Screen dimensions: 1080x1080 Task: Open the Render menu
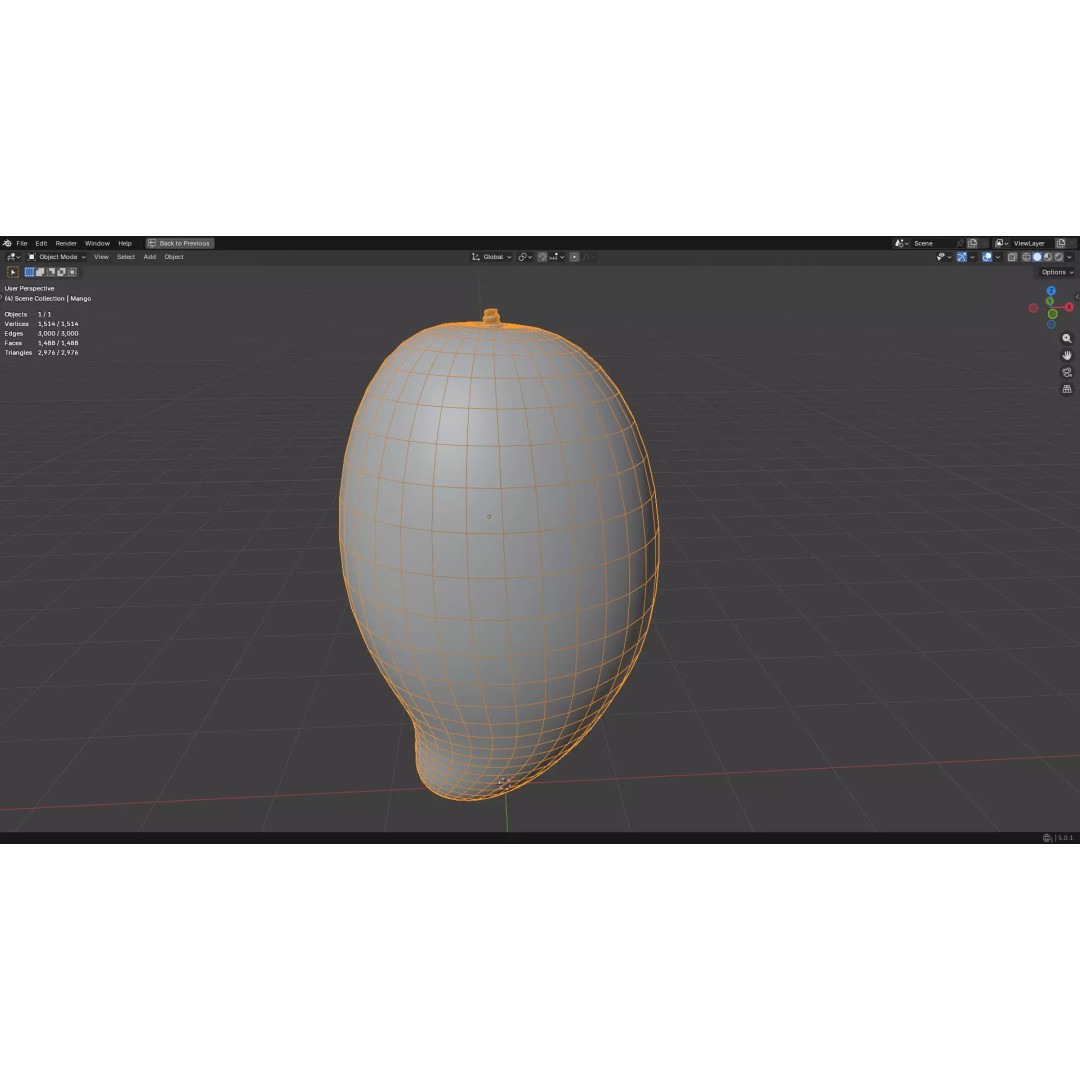(66, 243)
